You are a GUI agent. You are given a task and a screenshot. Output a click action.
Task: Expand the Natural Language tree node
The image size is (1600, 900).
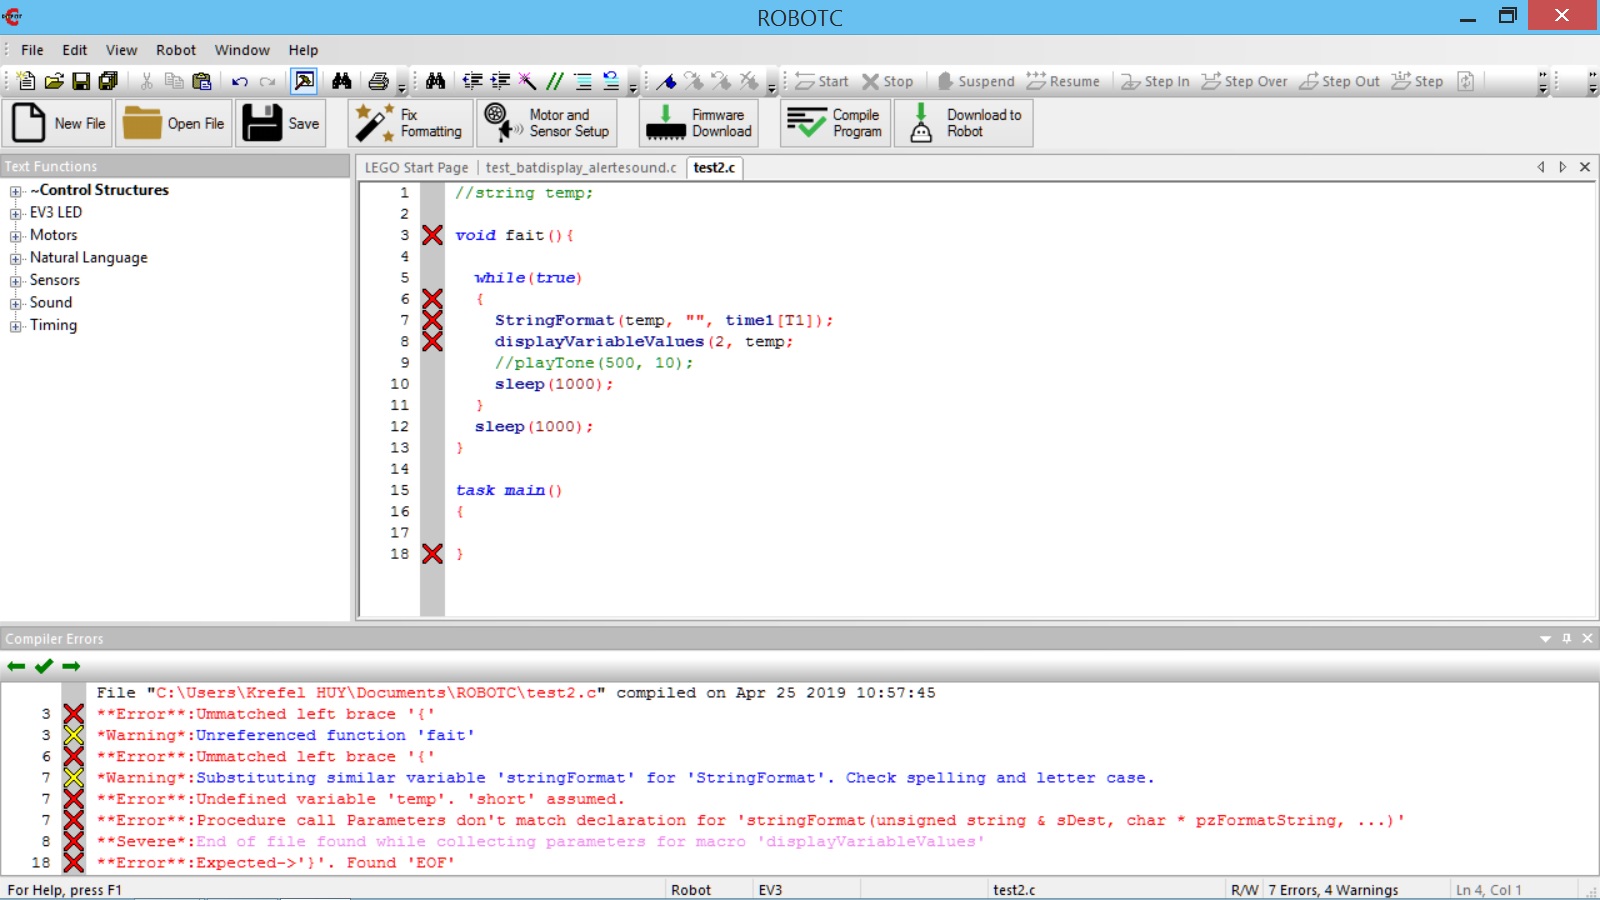click(x=16, y=258)
